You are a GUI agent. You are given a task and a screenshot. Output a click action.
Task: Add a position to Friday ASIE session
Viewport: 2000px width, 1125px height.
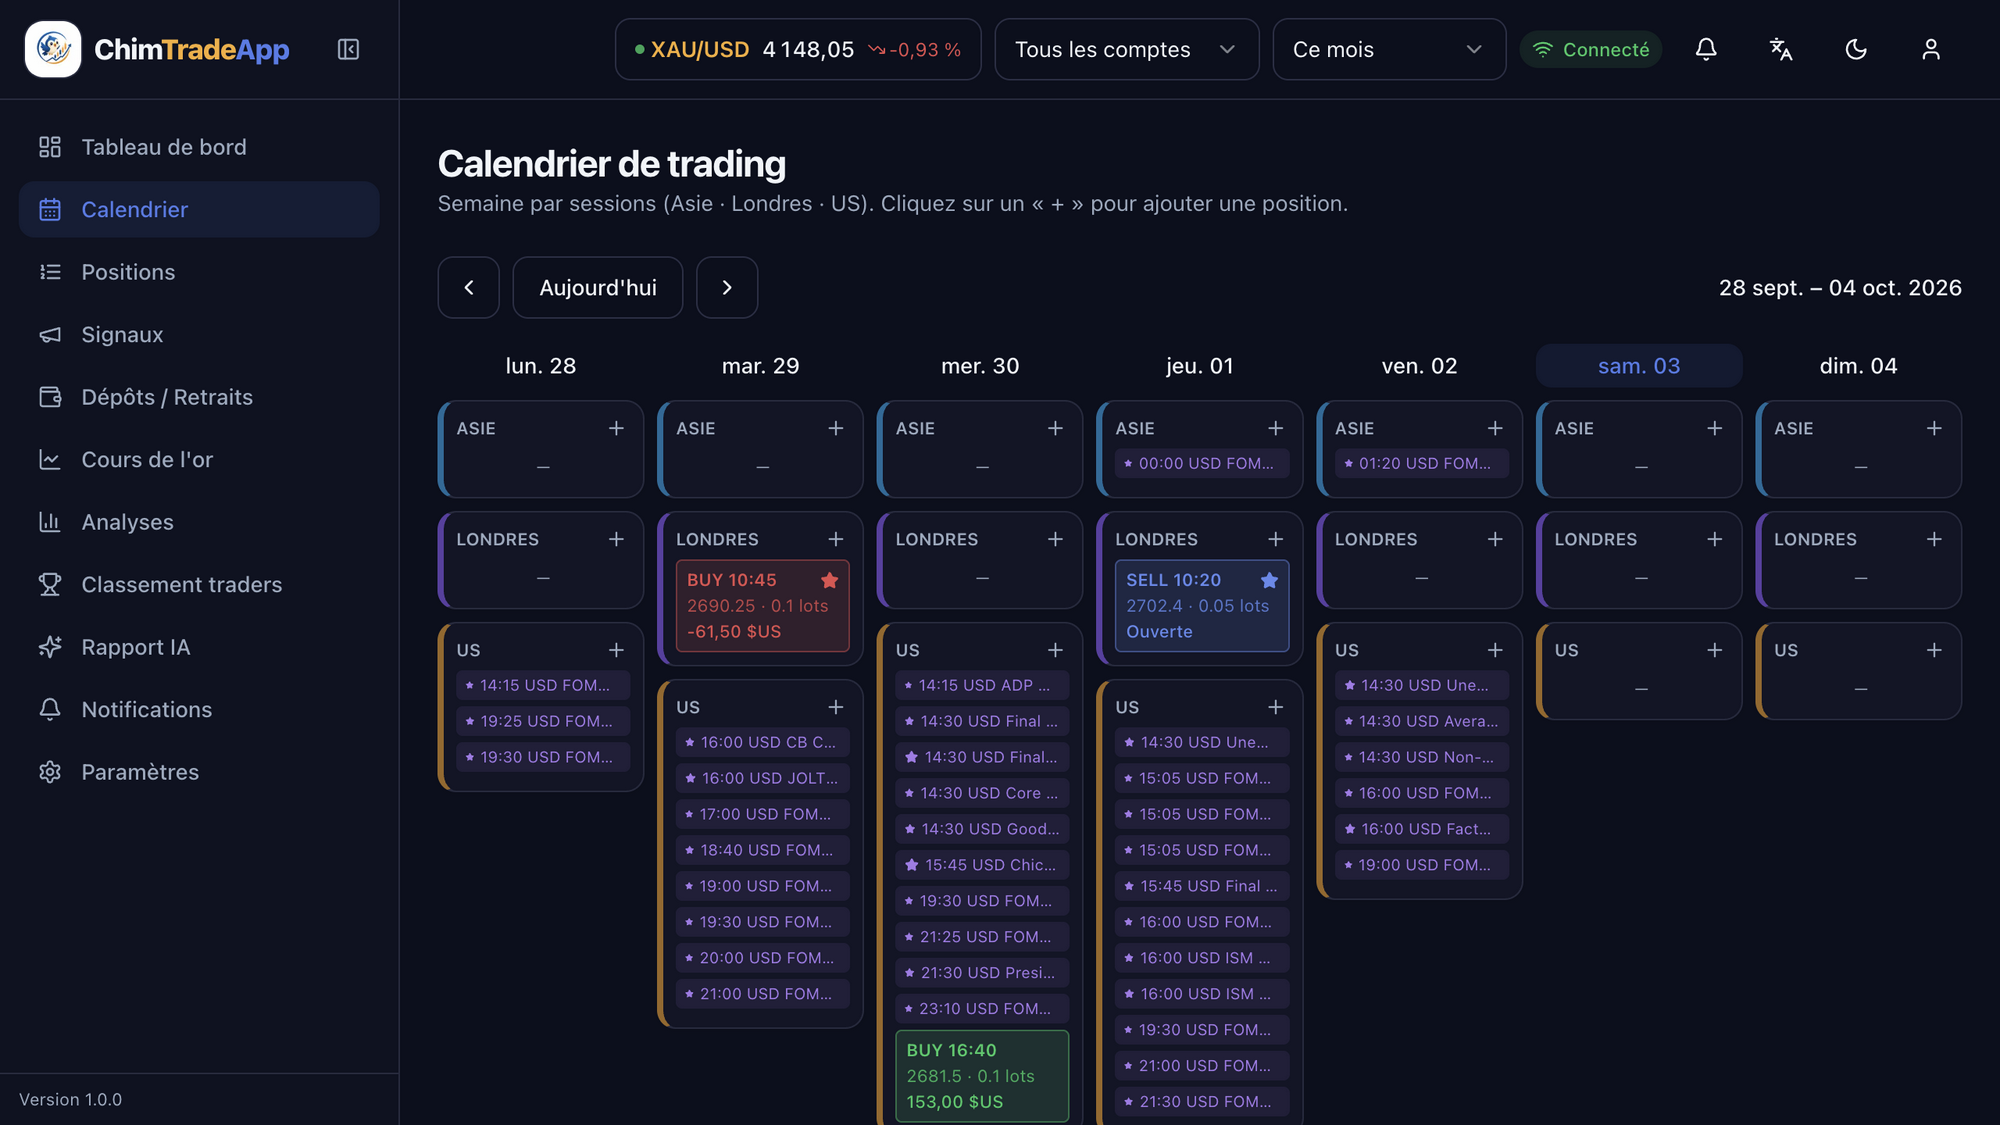(1495, 428)
